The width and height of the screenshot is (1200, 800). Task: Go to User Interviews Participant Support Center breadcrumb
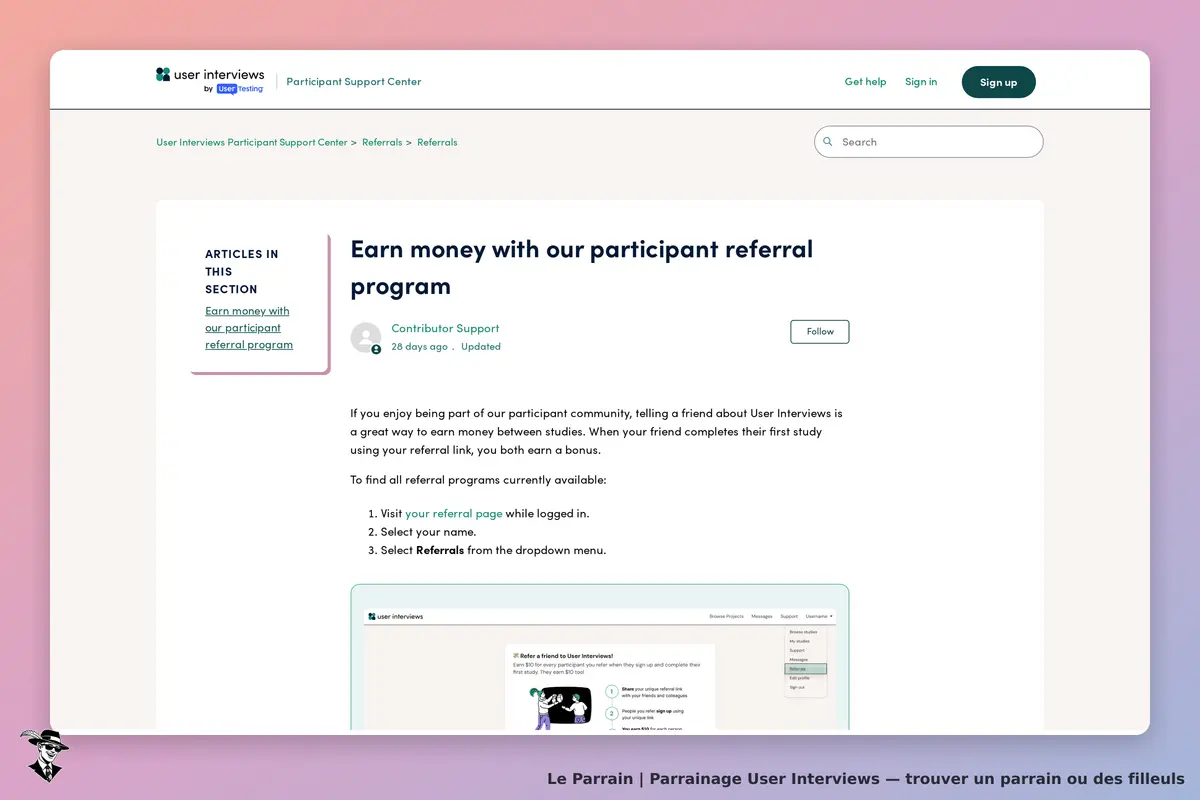252,142
